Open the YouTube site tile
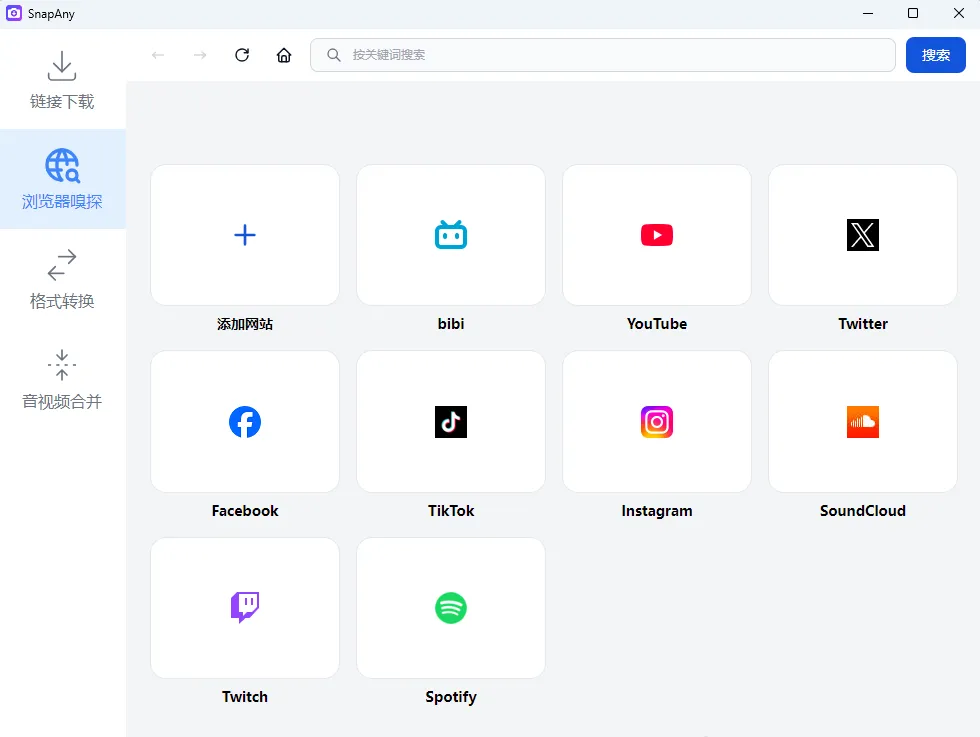This screenshot has height=737, width=980. pos(657,235)
